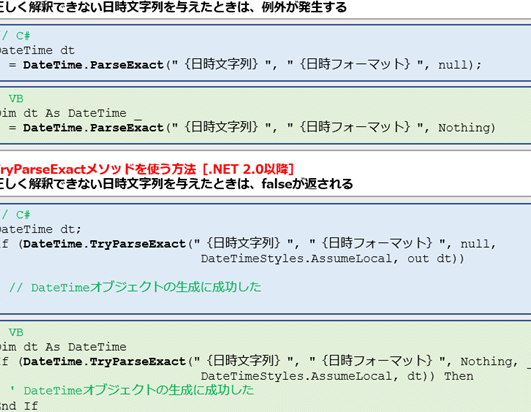Click the VB comment "' DateTimeオブジェクトの生成に成功した"

(x=131, y=390)
